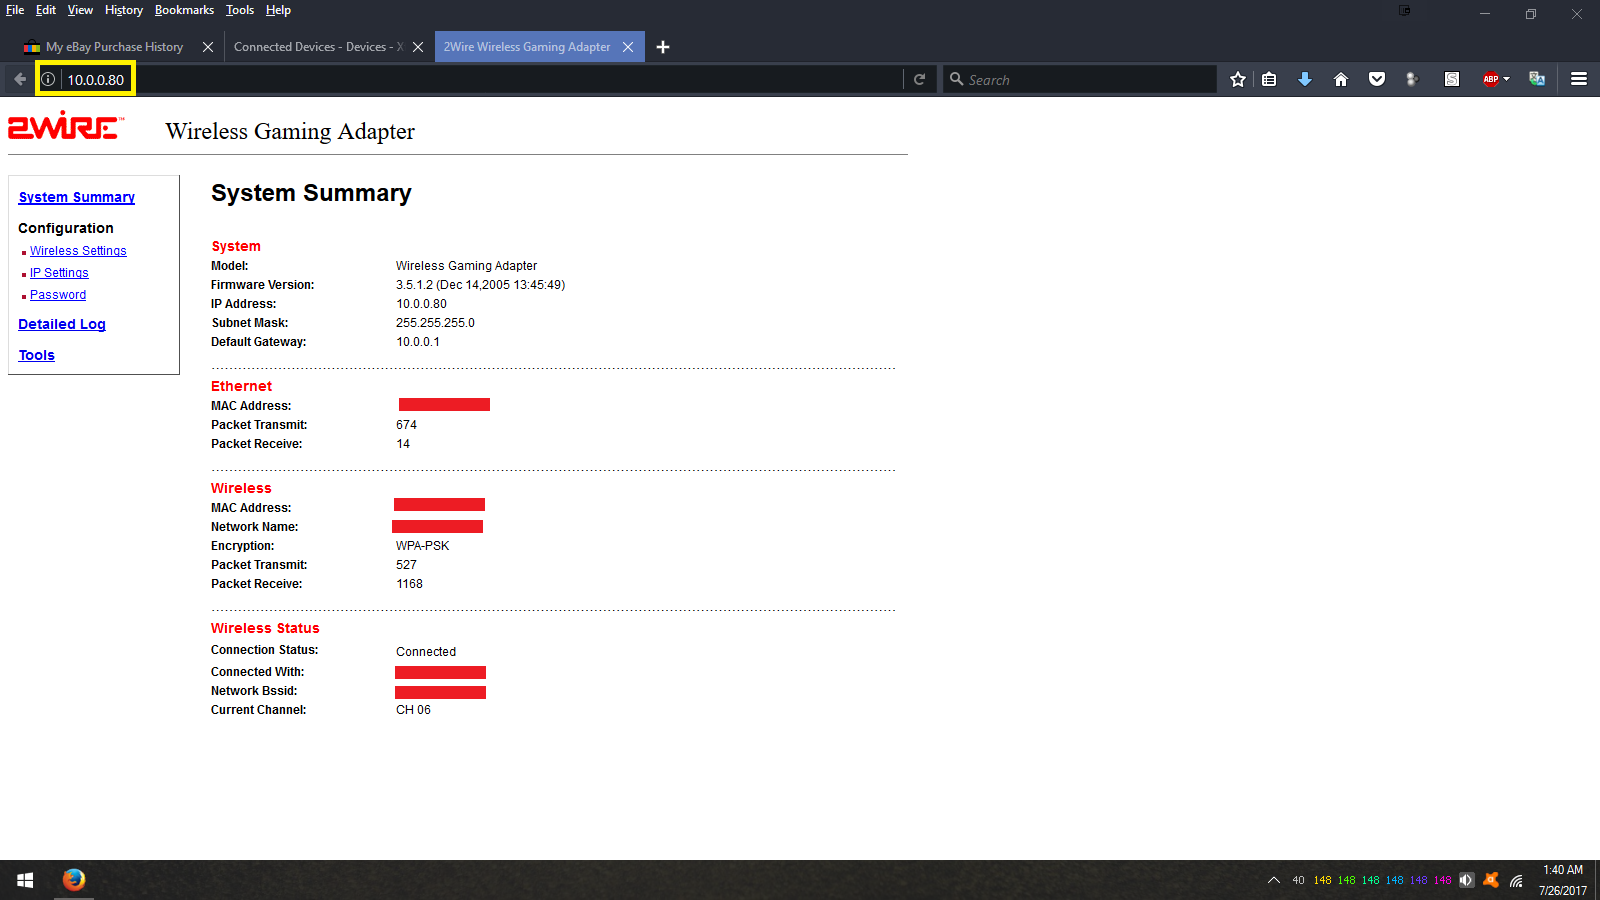Show site information icon in address bar
Viewport: 1600px width, 900px height.
tap(48, 79)
